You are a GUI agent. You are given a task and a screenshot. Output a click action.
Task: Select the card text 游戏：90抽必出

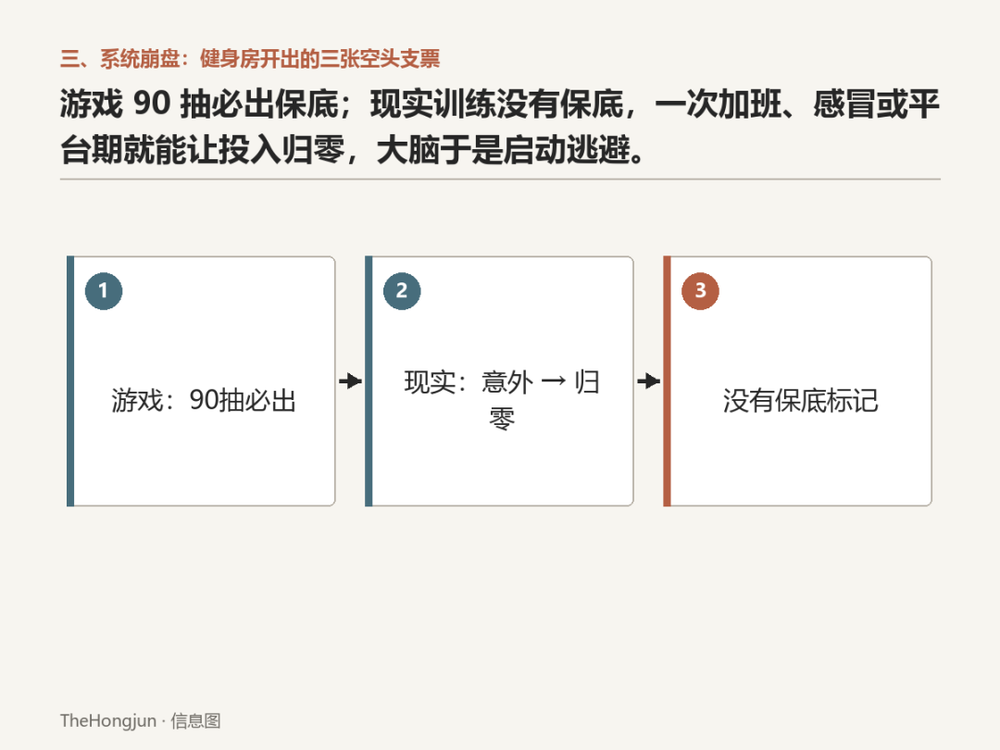tap(204, 401)
